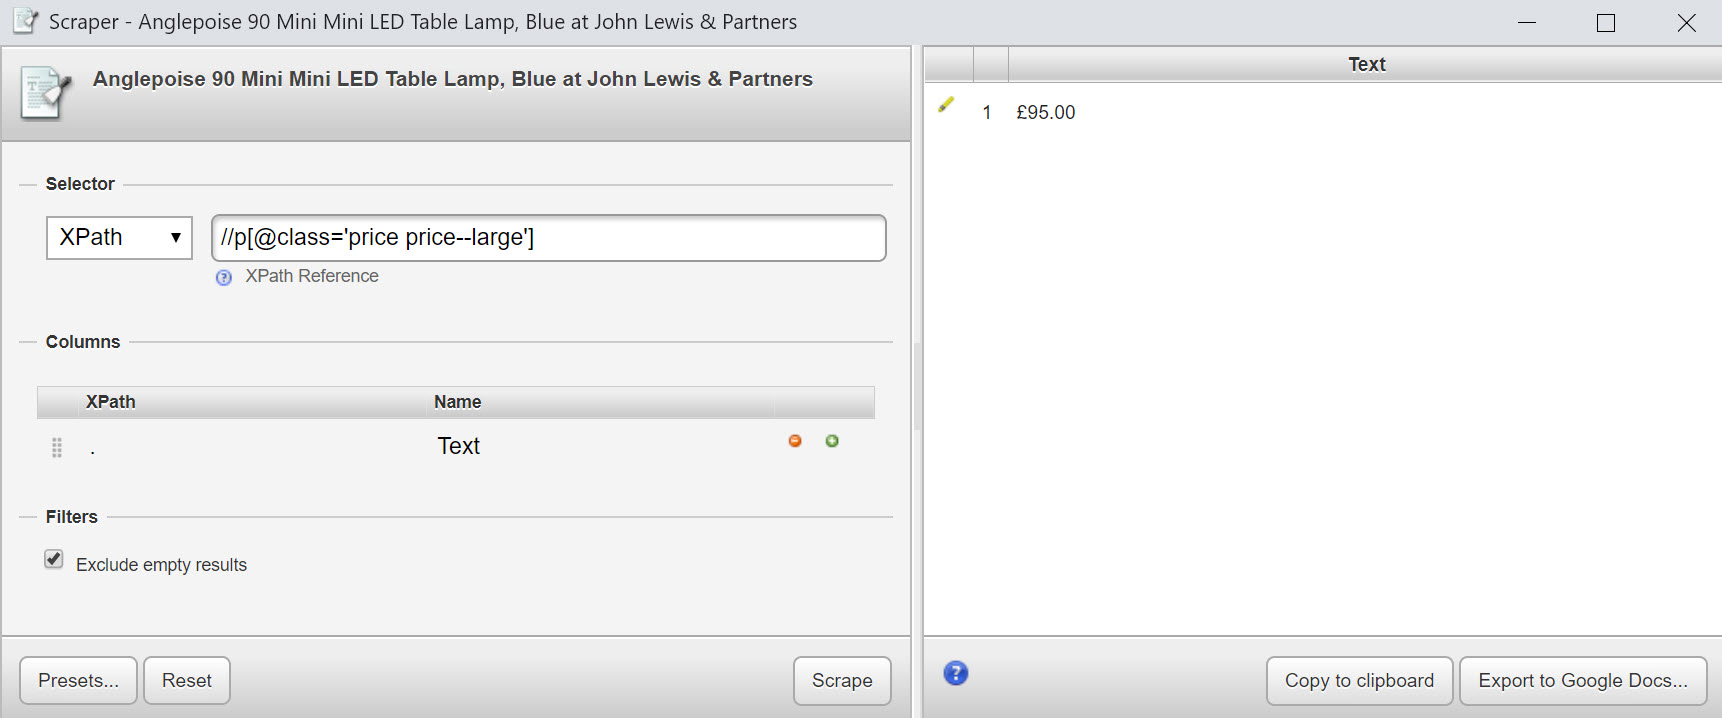Open the XPath Reference link

coord(312,276)
